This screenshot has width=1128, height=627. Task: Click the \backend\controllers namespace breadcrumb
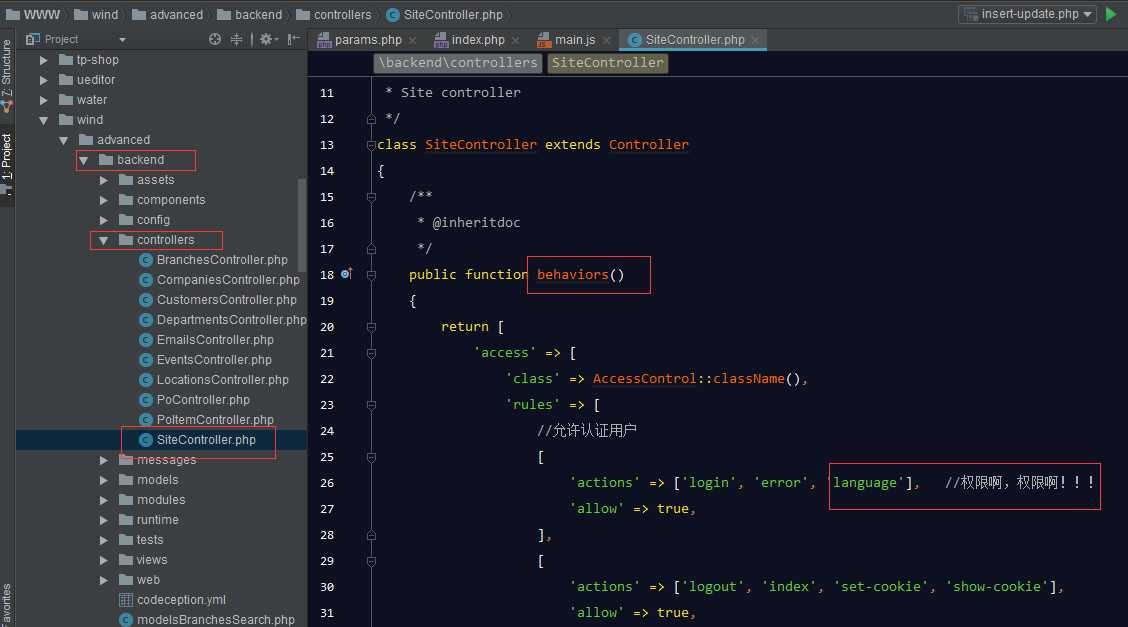pyautogui.click(x=458, y=63)
